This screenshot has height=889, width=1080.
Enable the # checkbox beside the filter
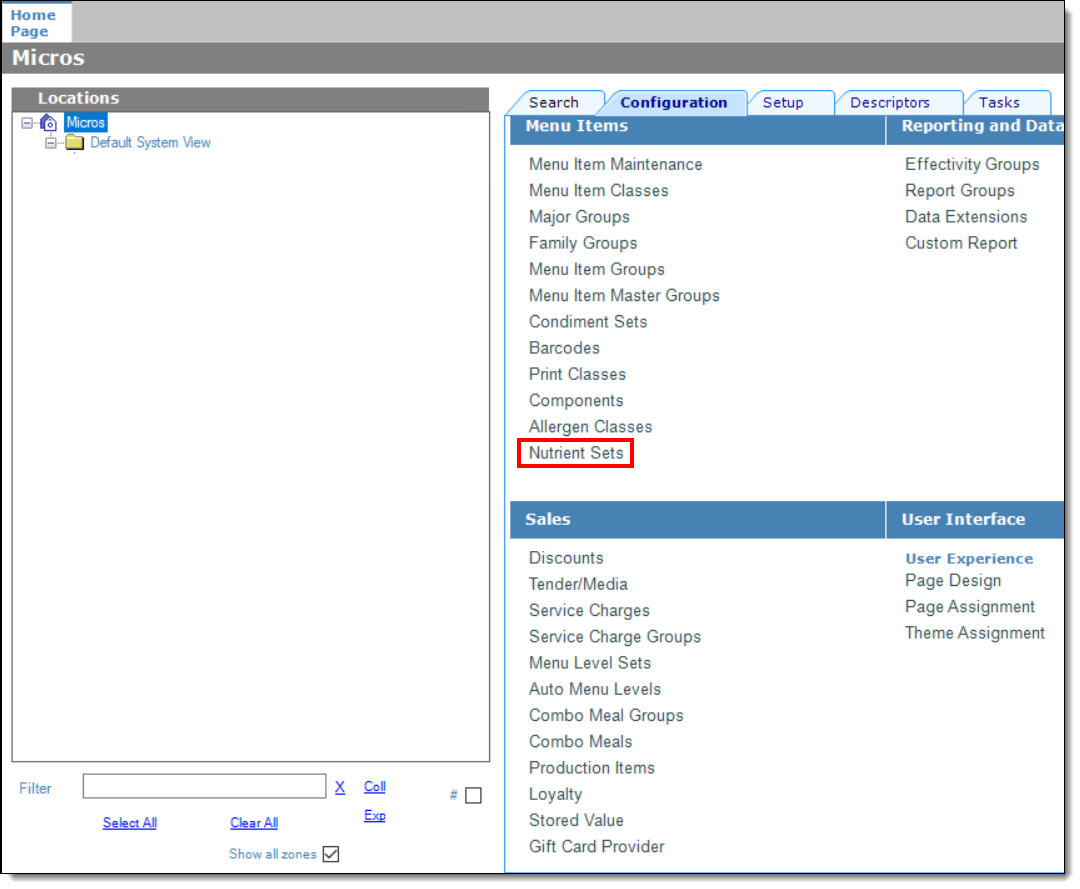coord(473,795)
